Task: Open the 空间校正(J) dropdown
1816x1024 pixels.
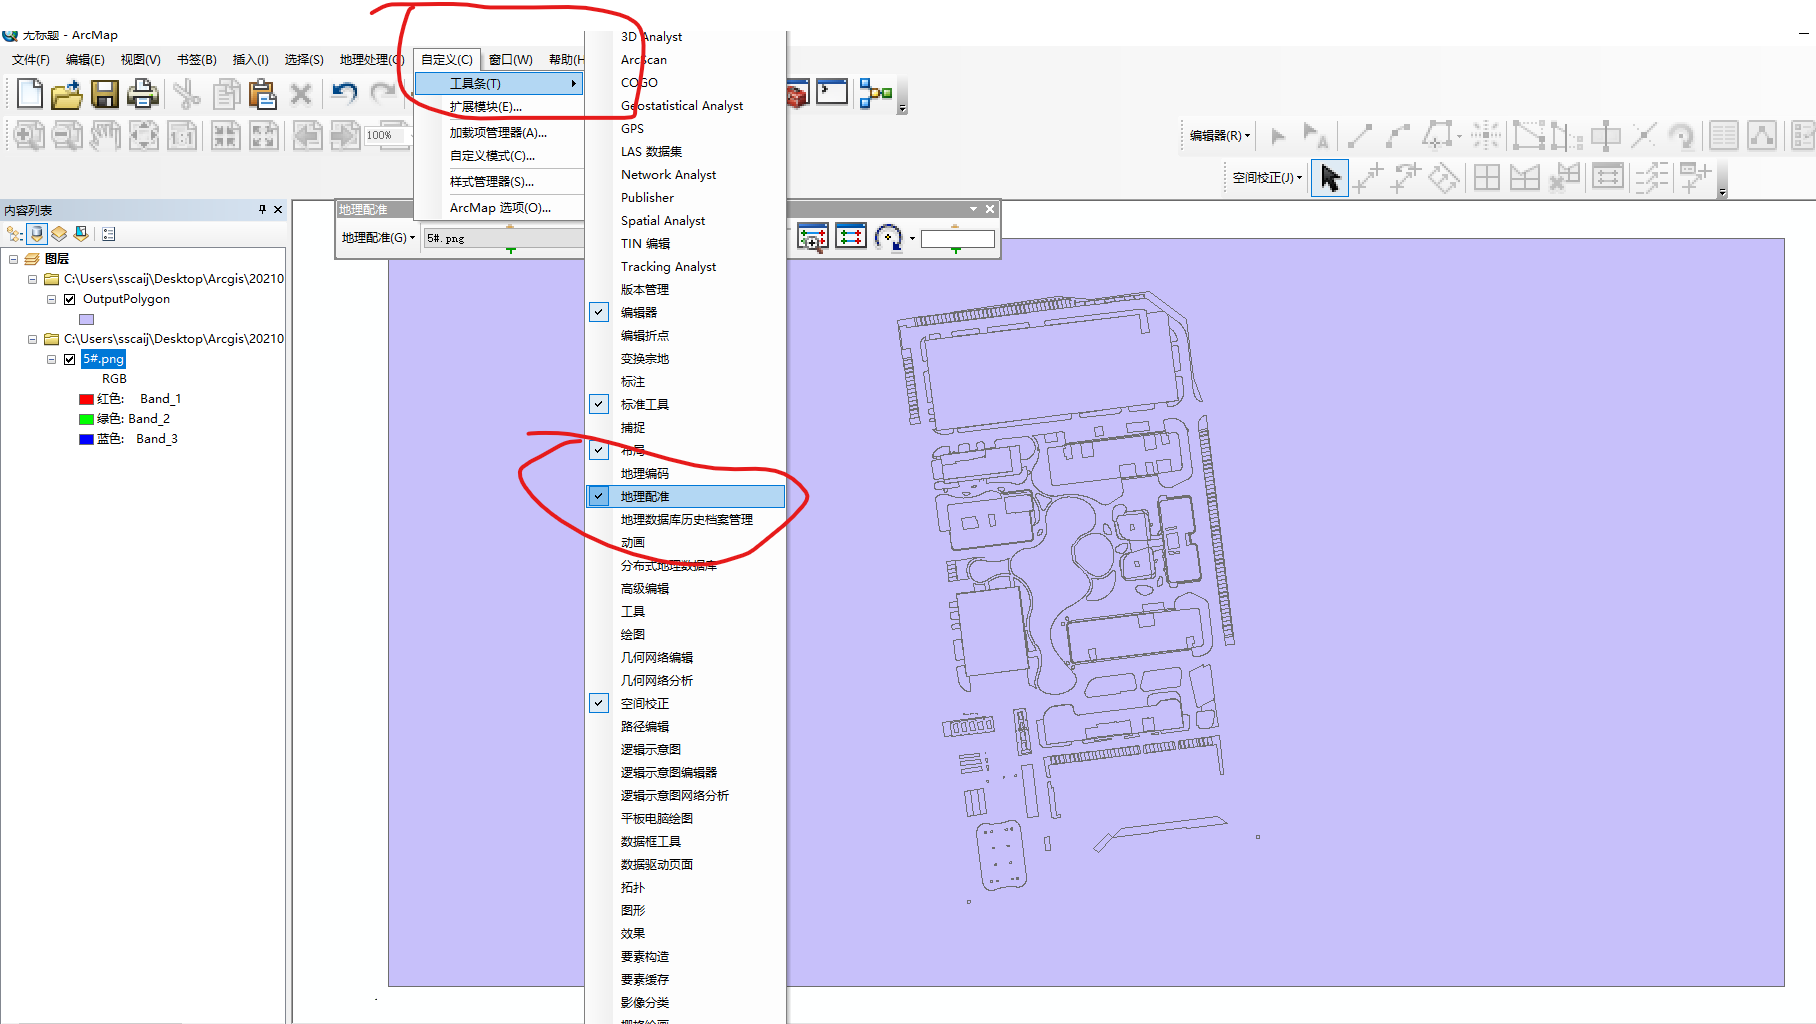Action: tap(1299, 177)
